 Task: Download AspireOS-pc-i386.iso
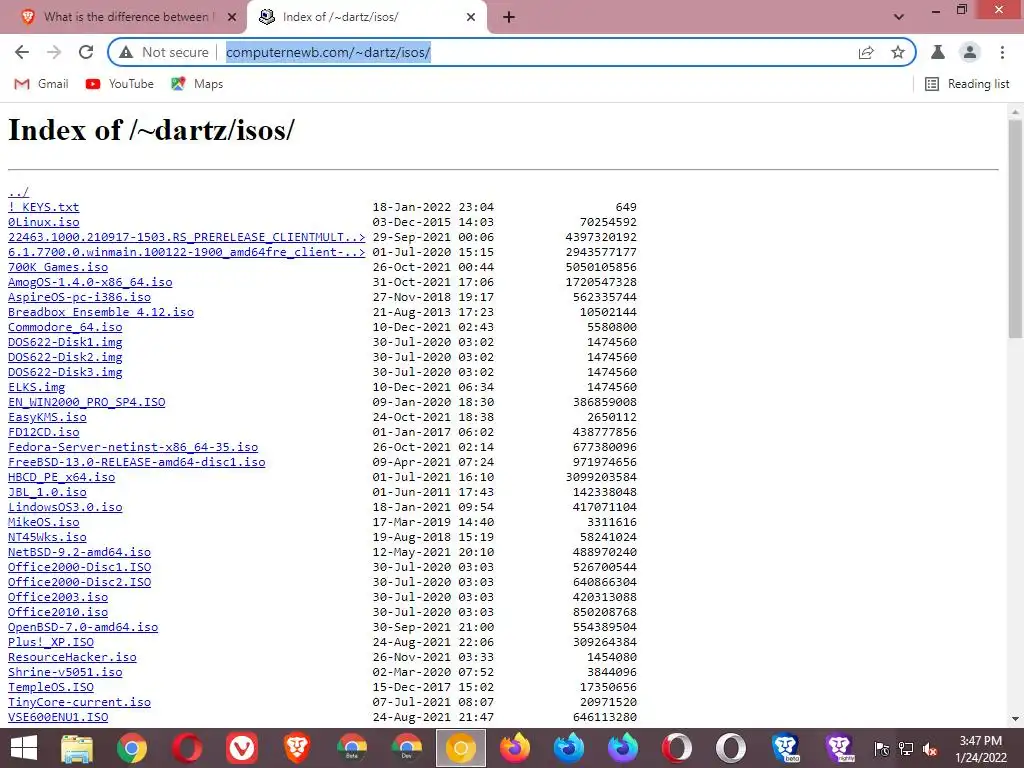click(79, 297)
